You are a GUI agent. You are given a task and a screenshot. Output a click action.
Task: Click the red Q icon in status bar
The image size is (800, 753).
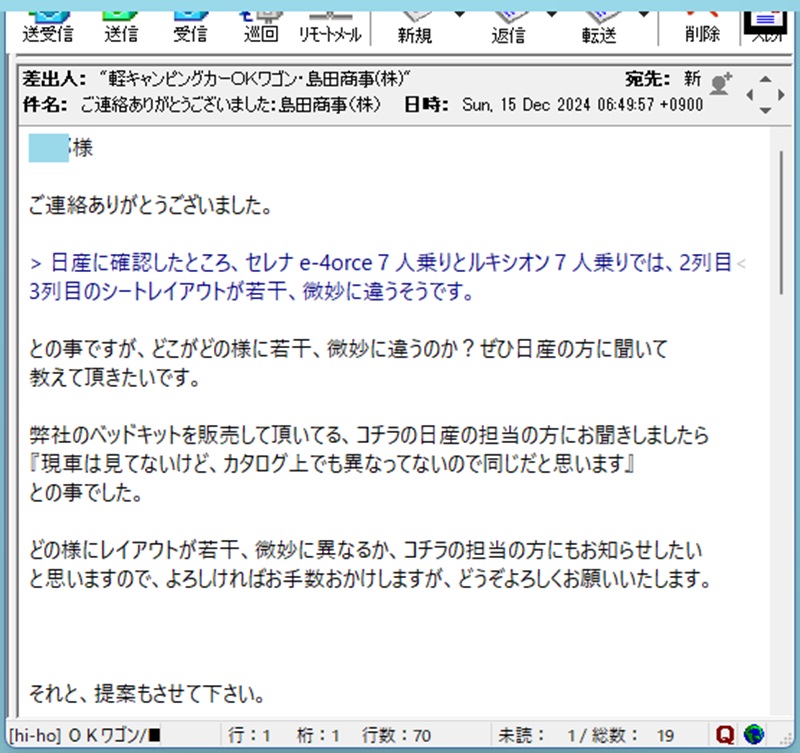tap(725, 735)
